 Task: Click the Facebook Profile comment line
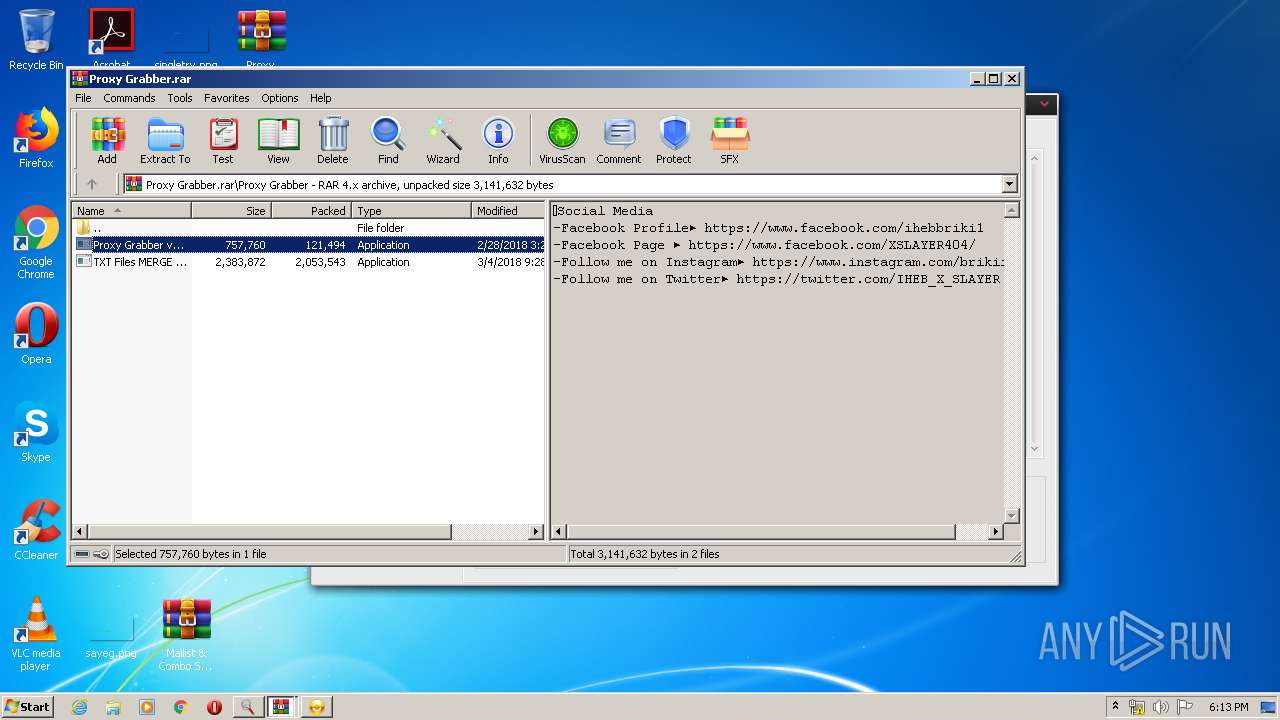click(768, 228)
